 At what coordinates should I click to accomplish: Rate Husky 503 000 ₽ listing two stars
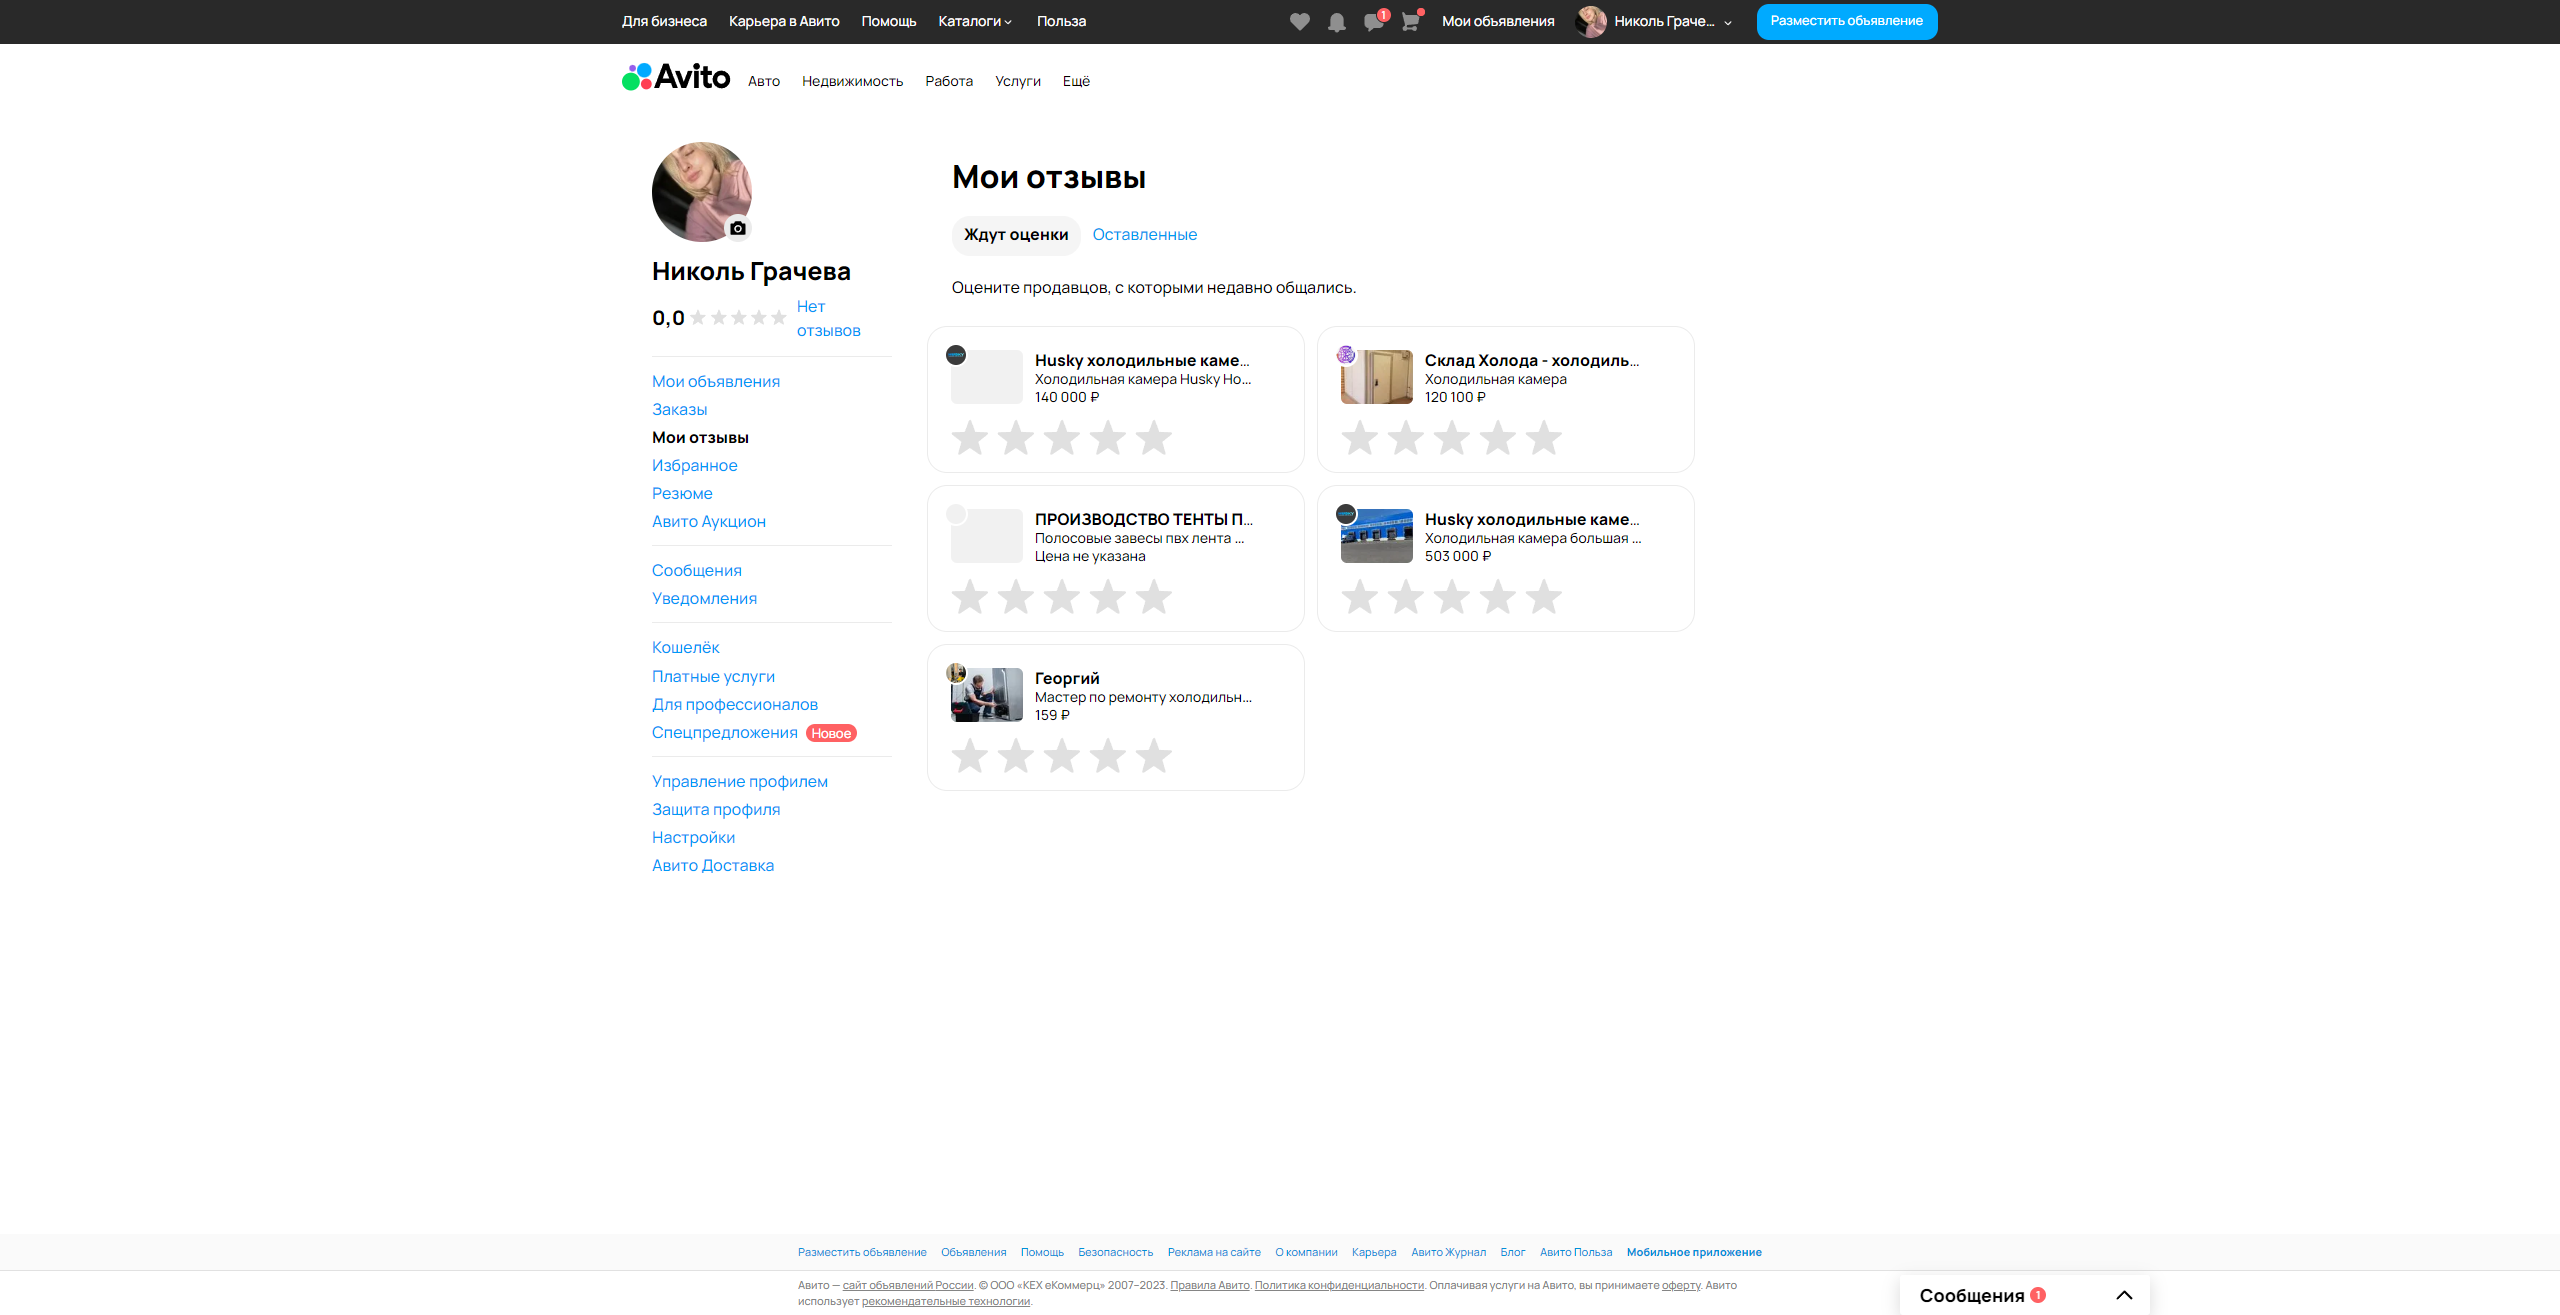point(1406,597)
